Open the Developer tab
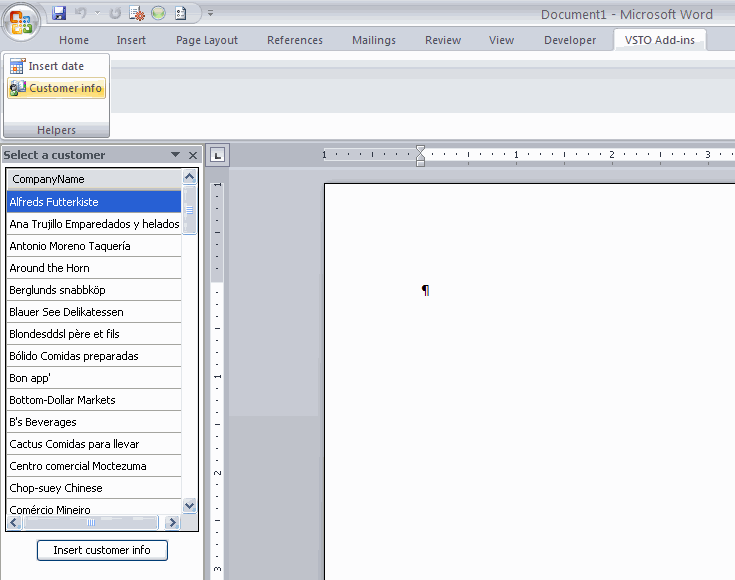The width and height of the screenshot is (735, 580). click(570, 40)
